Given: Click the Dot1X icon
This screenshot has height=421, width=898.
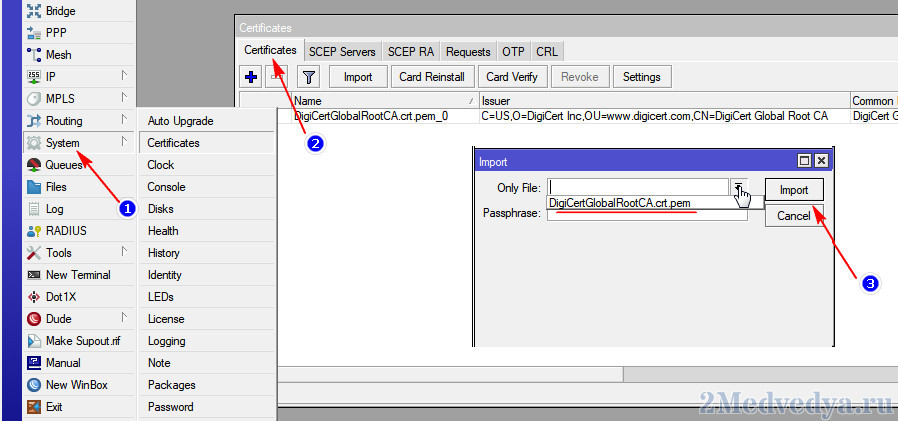Looking at the screenshot, I should 34,297.
